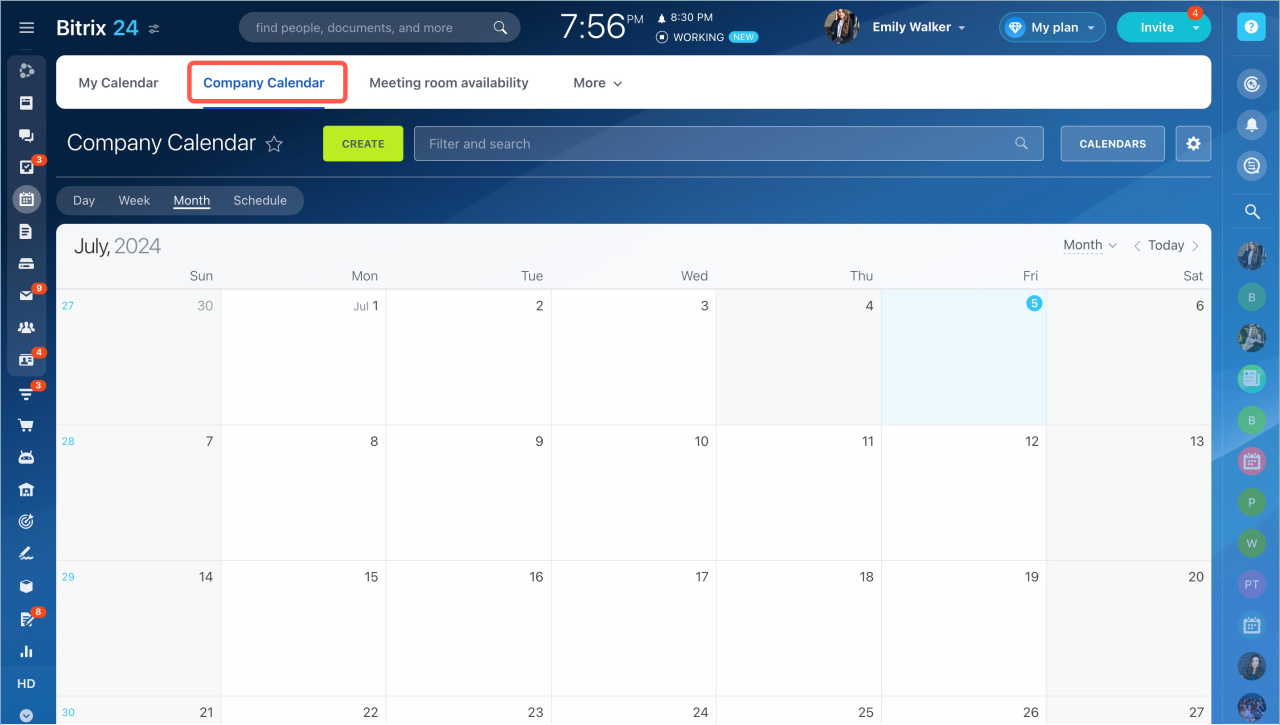Image resolution: width=1280 pixels, height=725 pixels.
Task: Click the Webmail envelope icon in sidebar
Action: 27,296
